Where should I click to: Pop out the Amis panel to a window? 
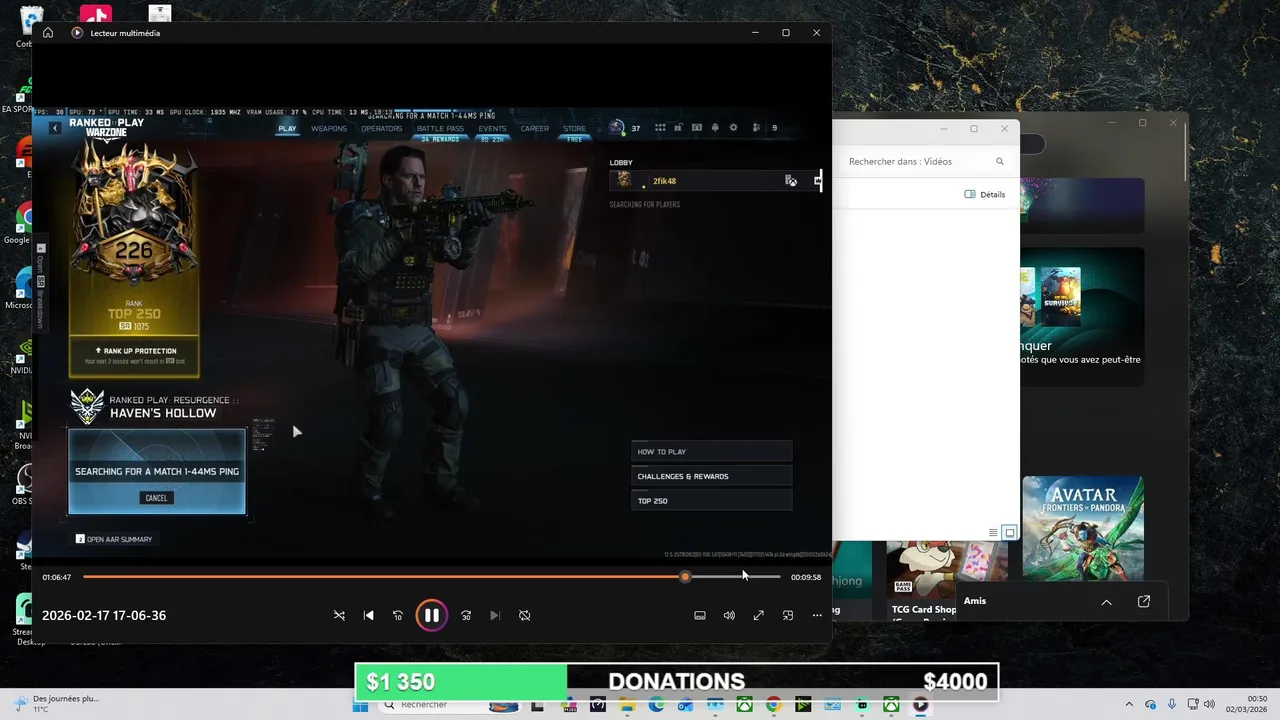pos(1144,602)
